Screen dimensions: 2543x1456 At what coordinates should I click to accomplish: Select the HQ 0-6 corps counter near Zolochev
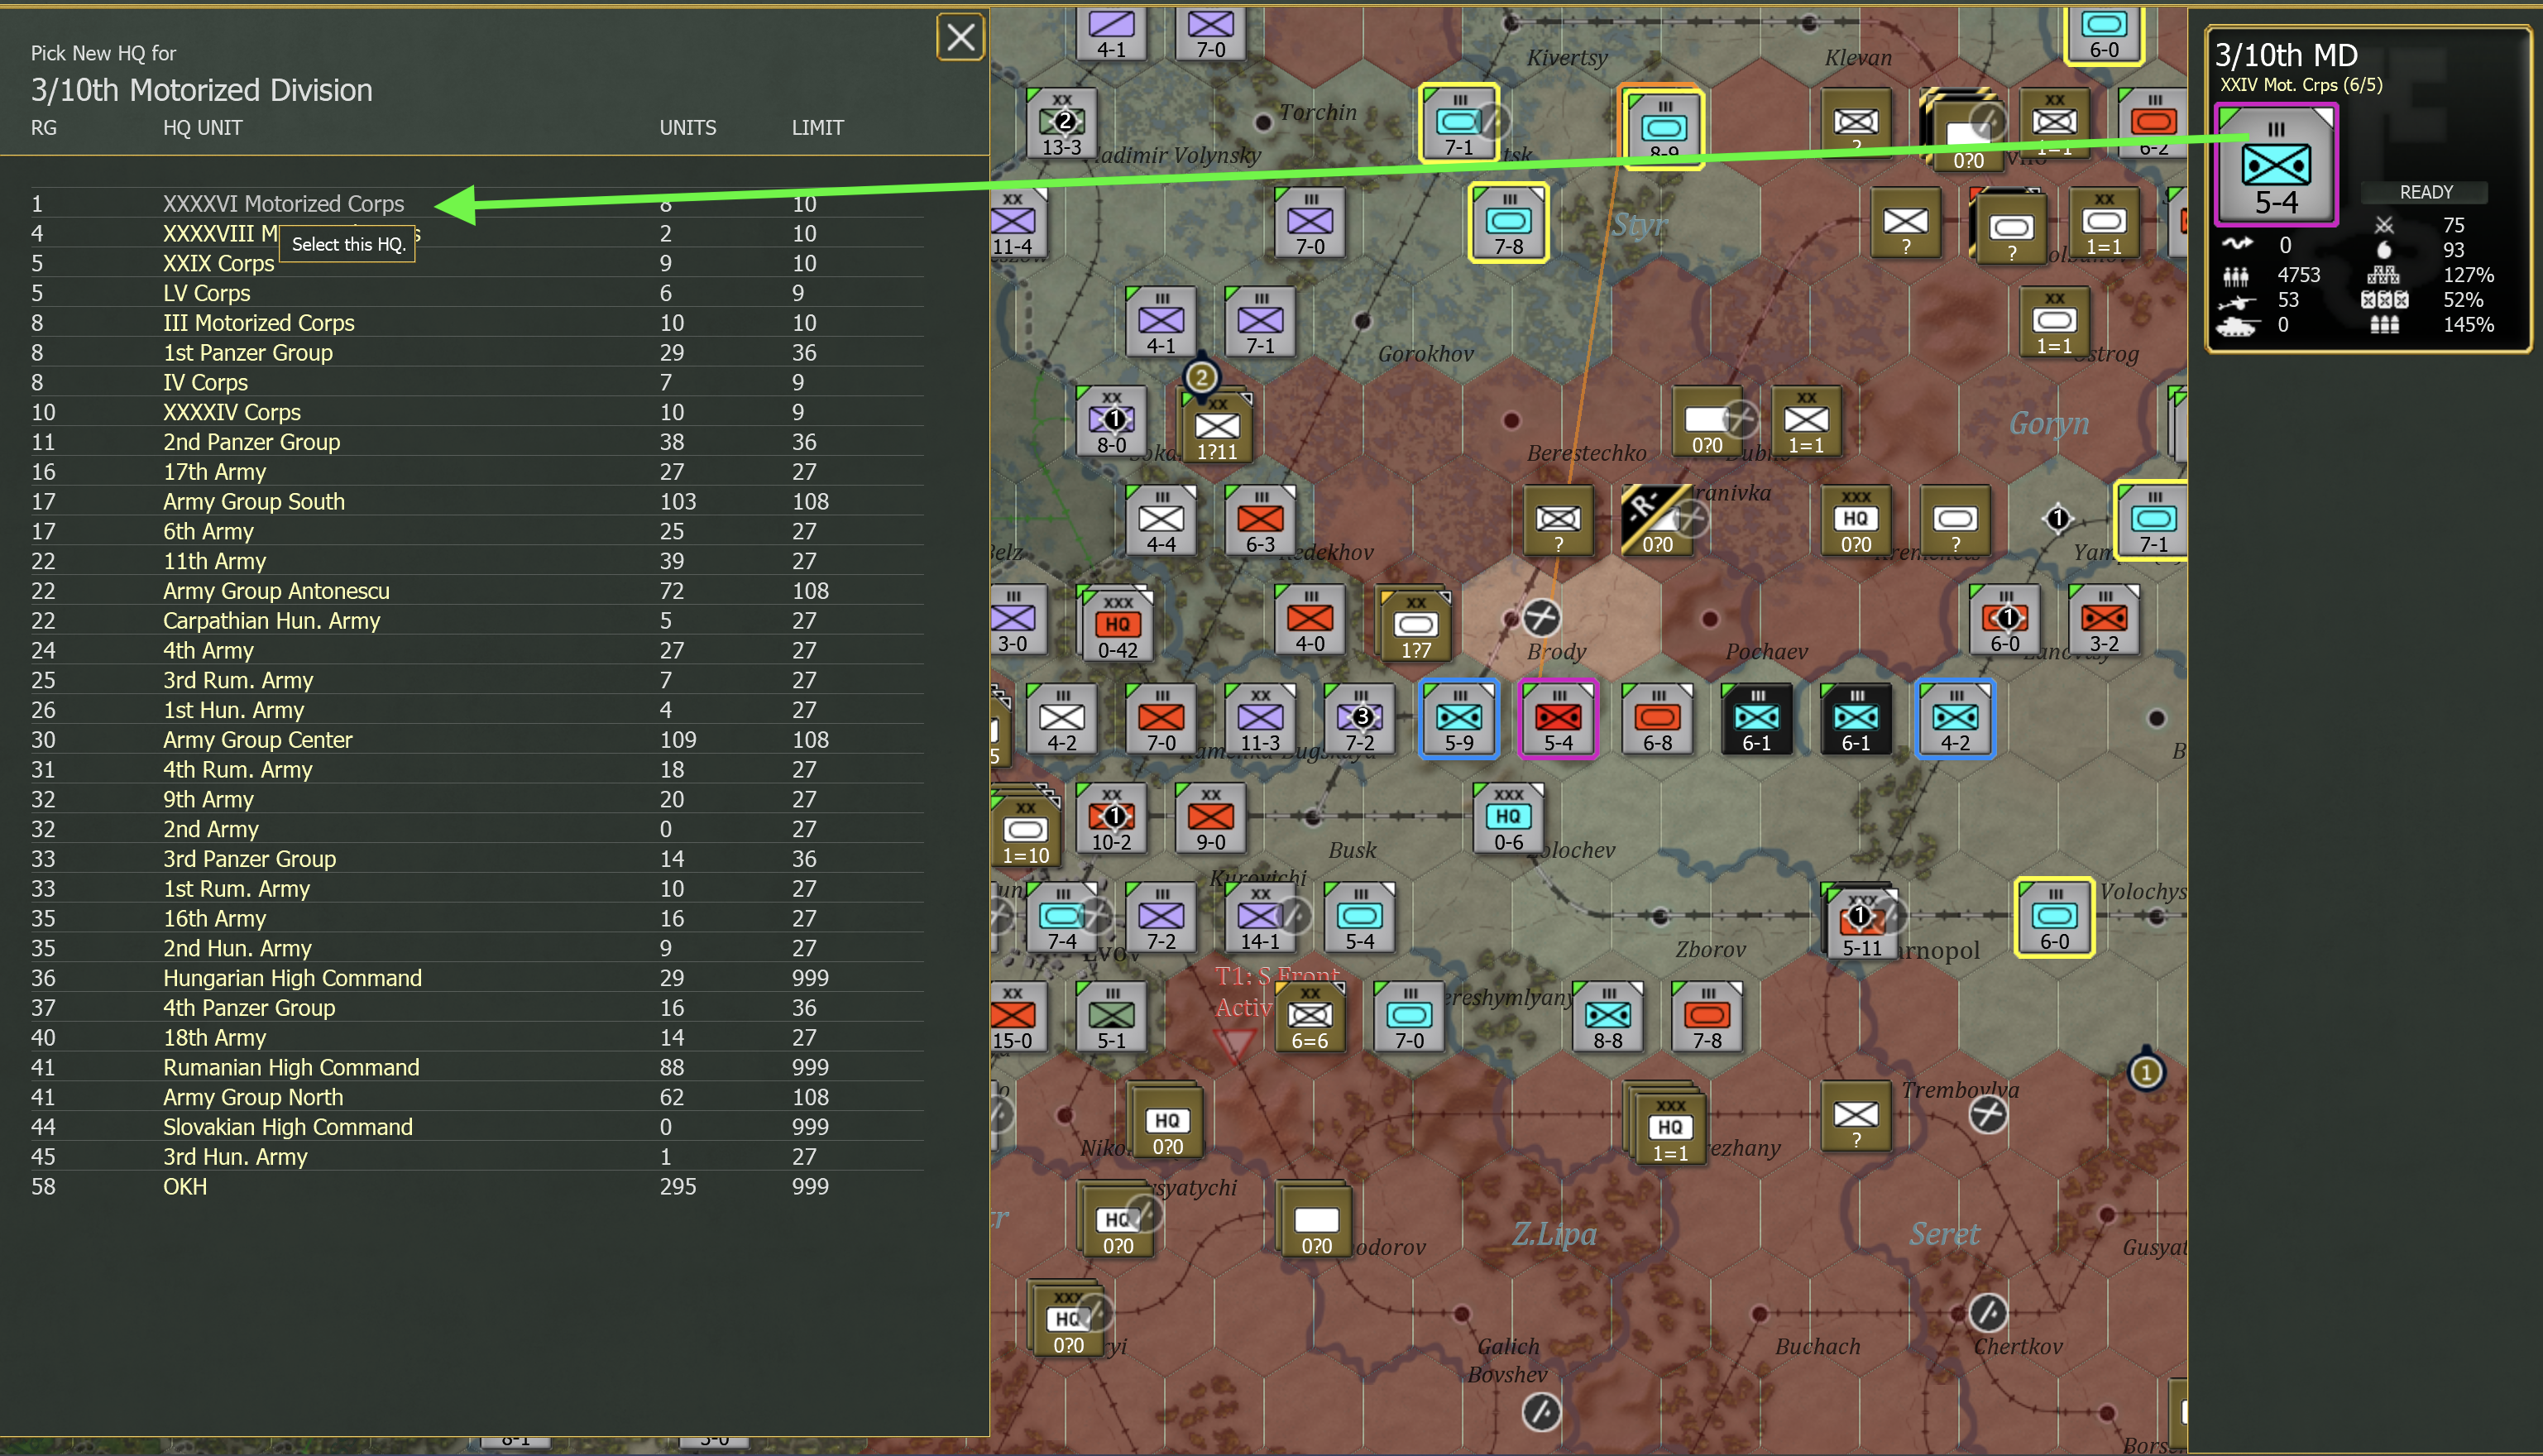point(1508,818)
